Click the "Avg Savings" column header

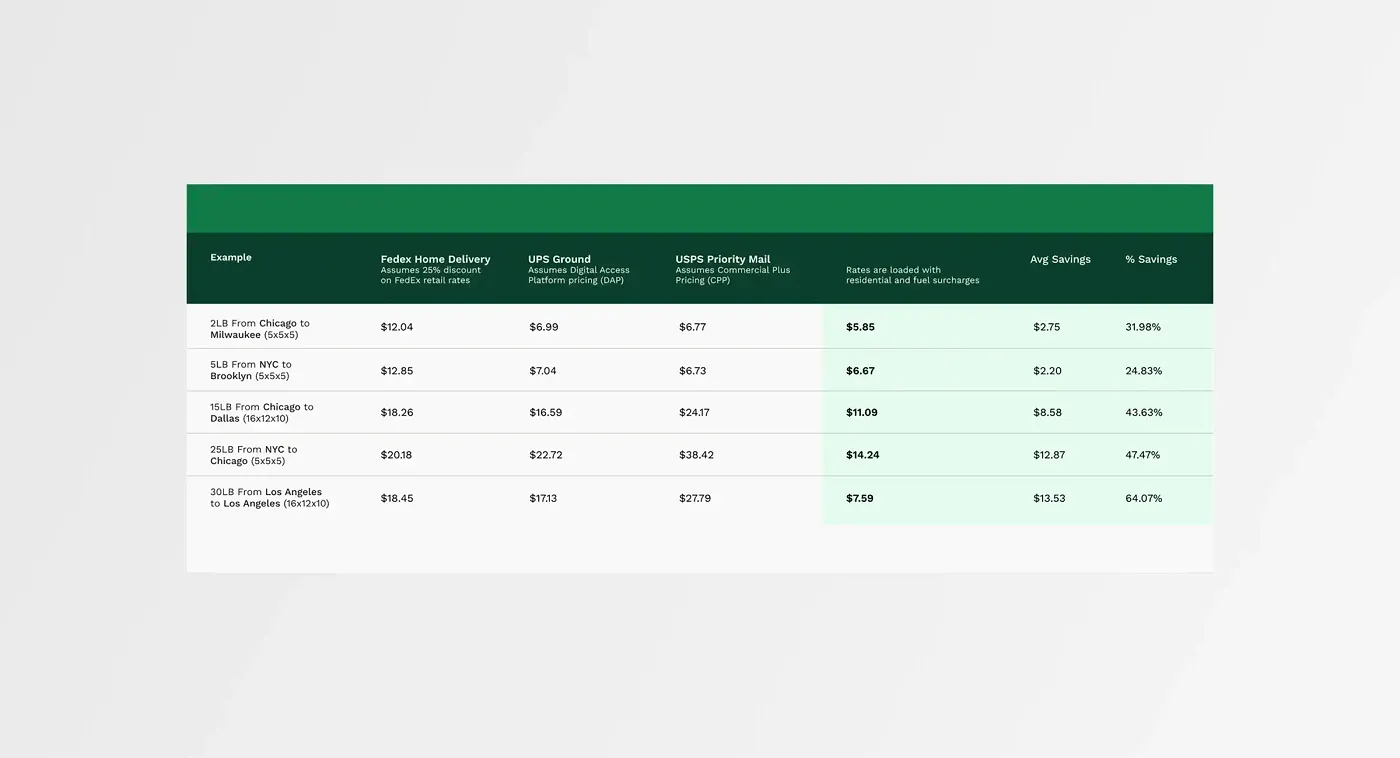pyautogui.click(x=1060, y=259)
